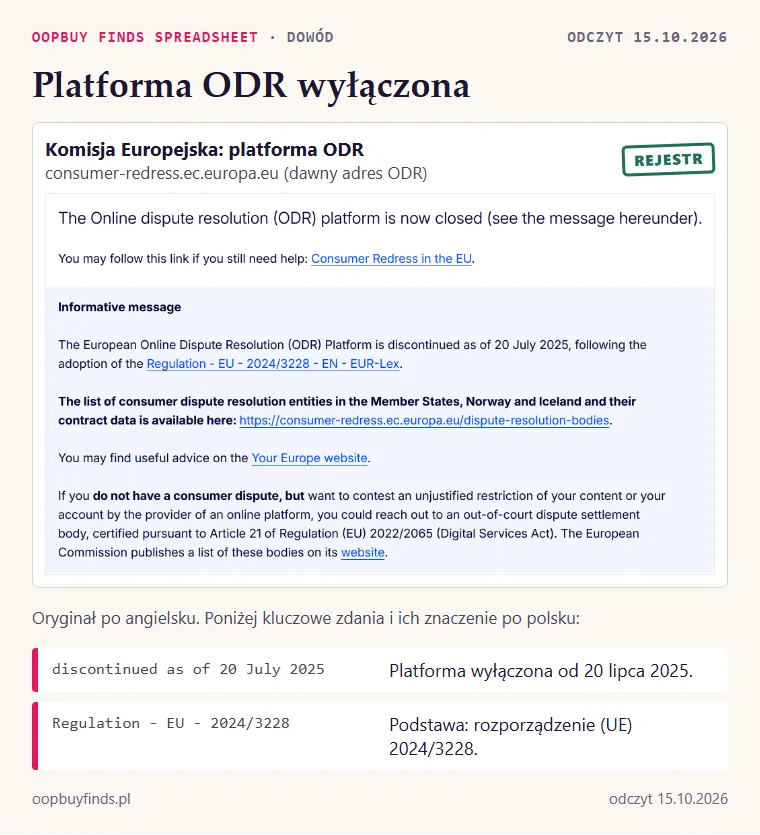Click 'ODCZYT 15.10.2026' at top right
This screenshot has height=835, width=760.
click(x=647, y=37)
